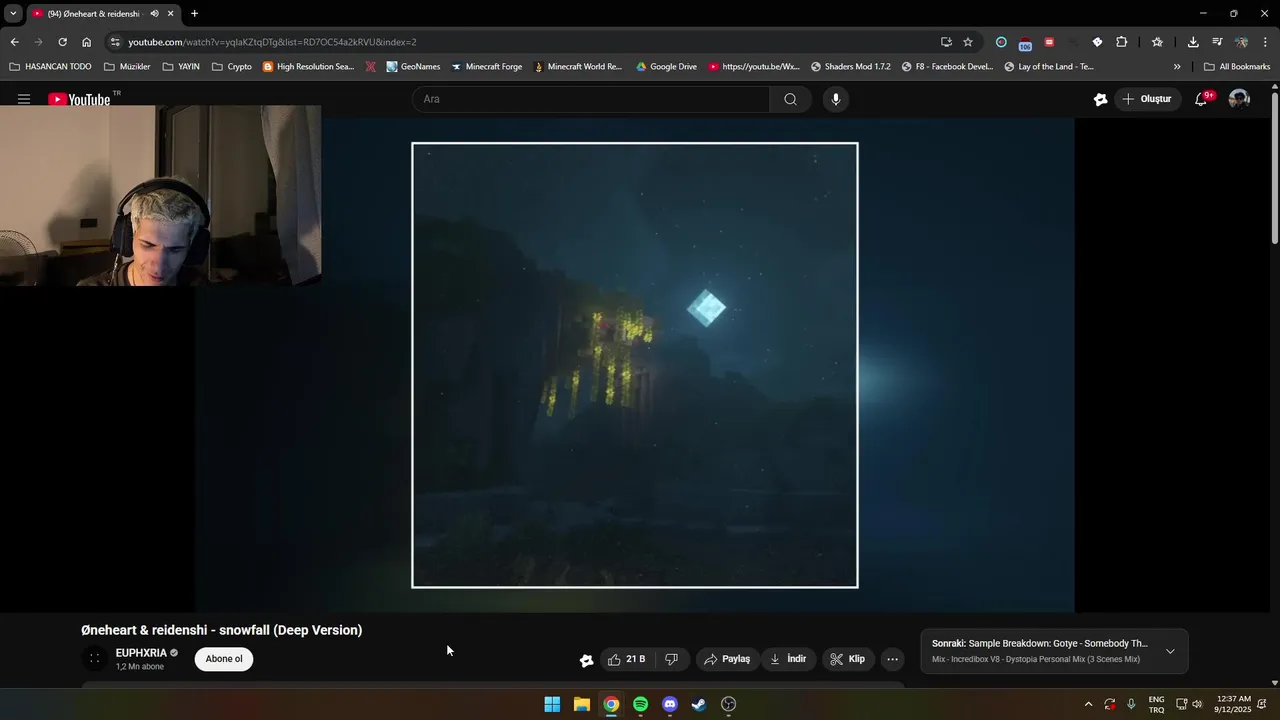Open the Müzikler bookmarks folder
1280x720 pixels.
point(127,67)
